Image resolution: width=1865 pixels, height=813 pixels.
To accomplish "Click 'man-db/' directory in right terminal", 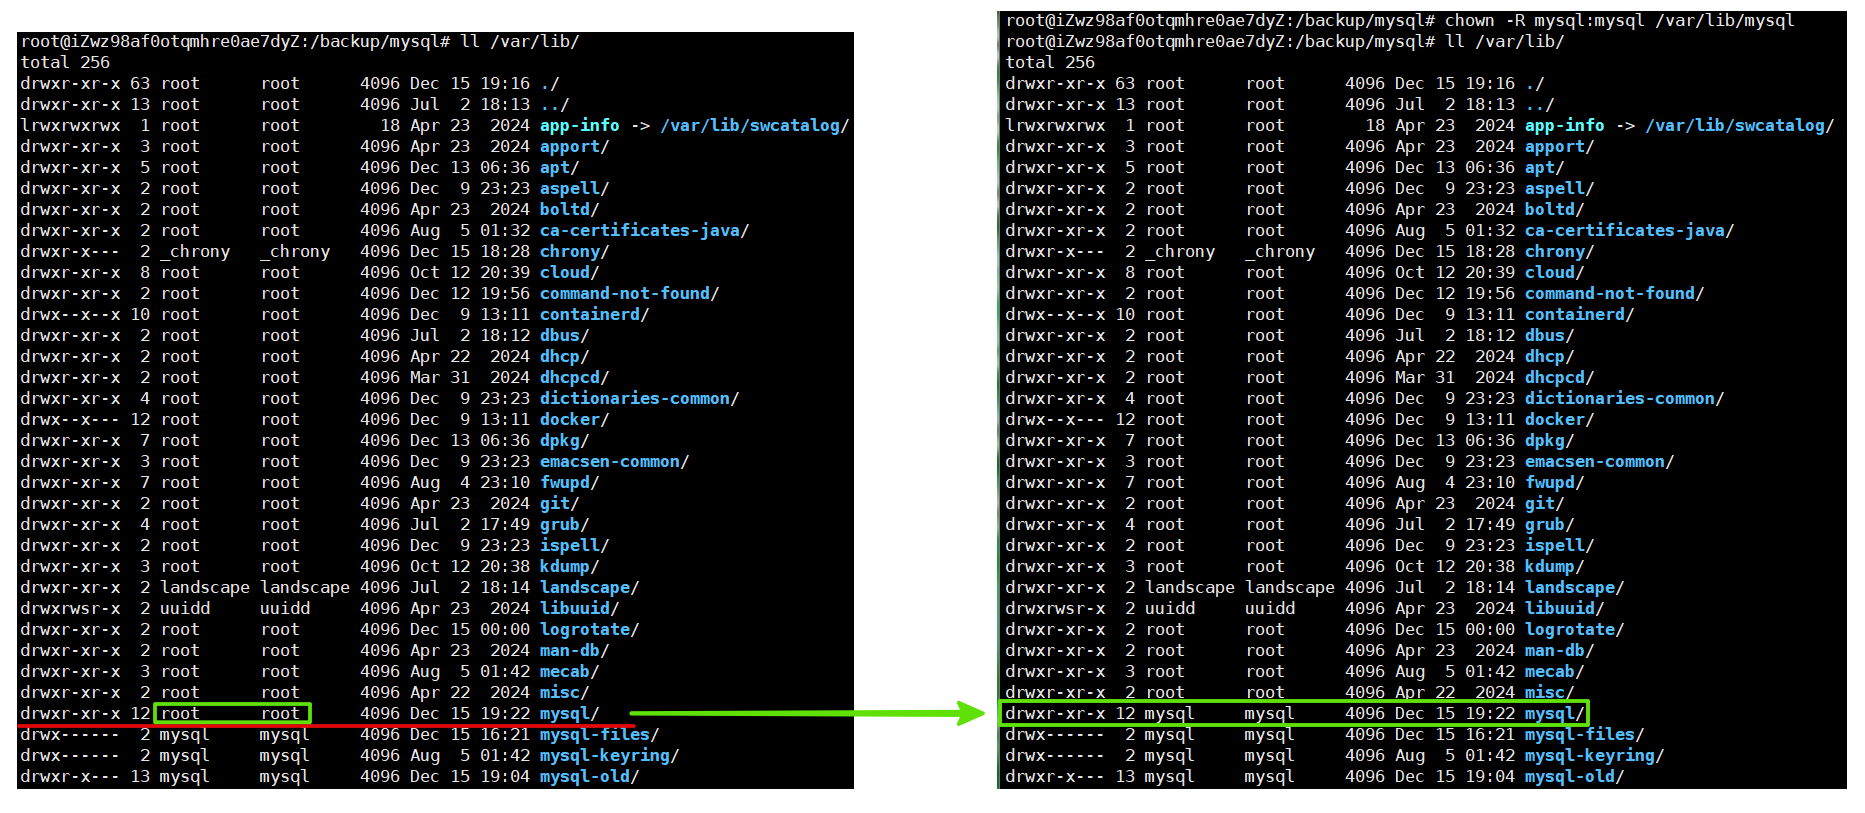I will pos(1560,651).
